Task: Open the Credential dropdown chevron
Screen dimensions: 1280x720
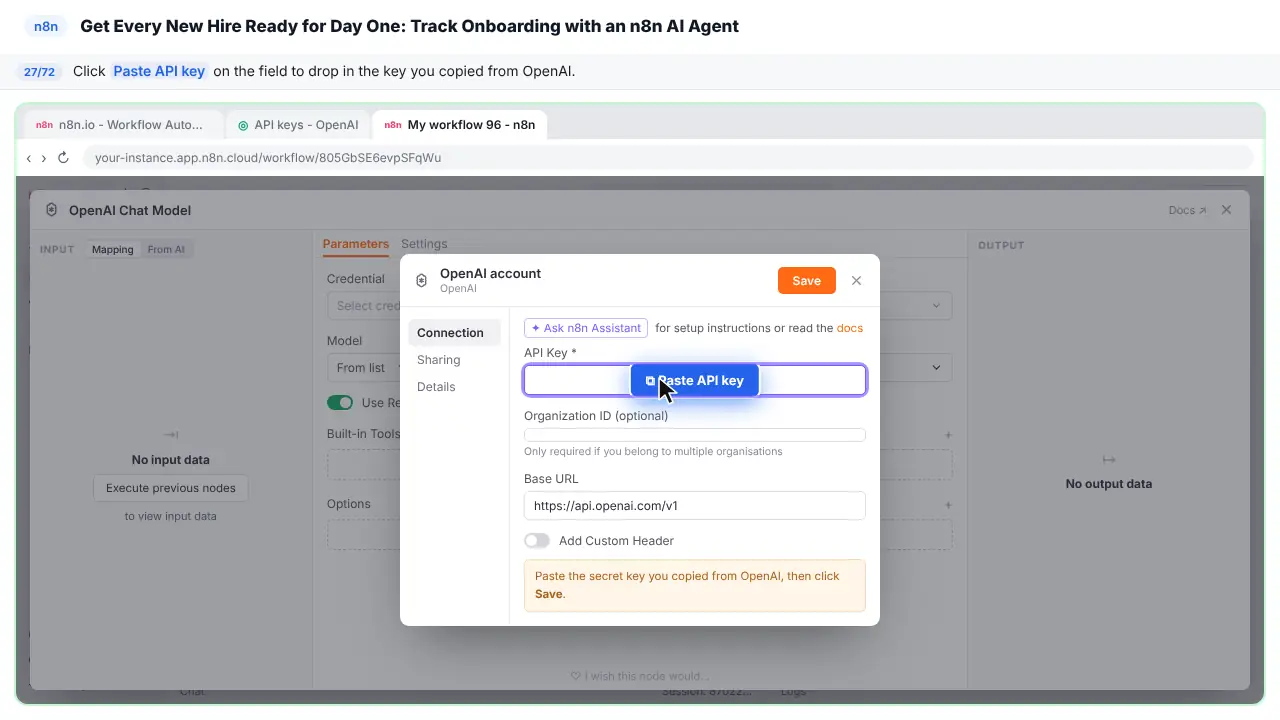Action: point(936,306)
